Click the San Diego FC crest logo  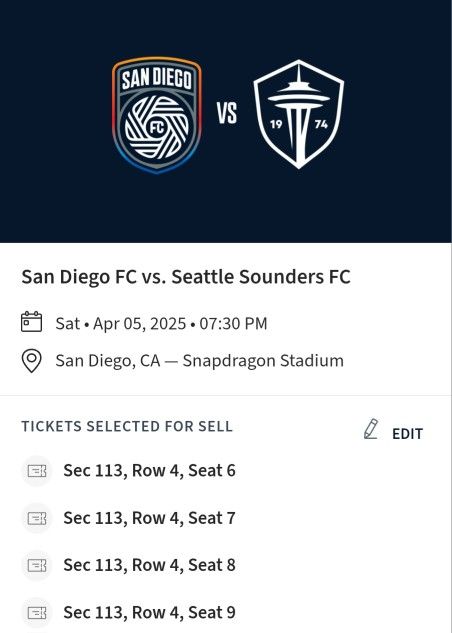(157, 115)
